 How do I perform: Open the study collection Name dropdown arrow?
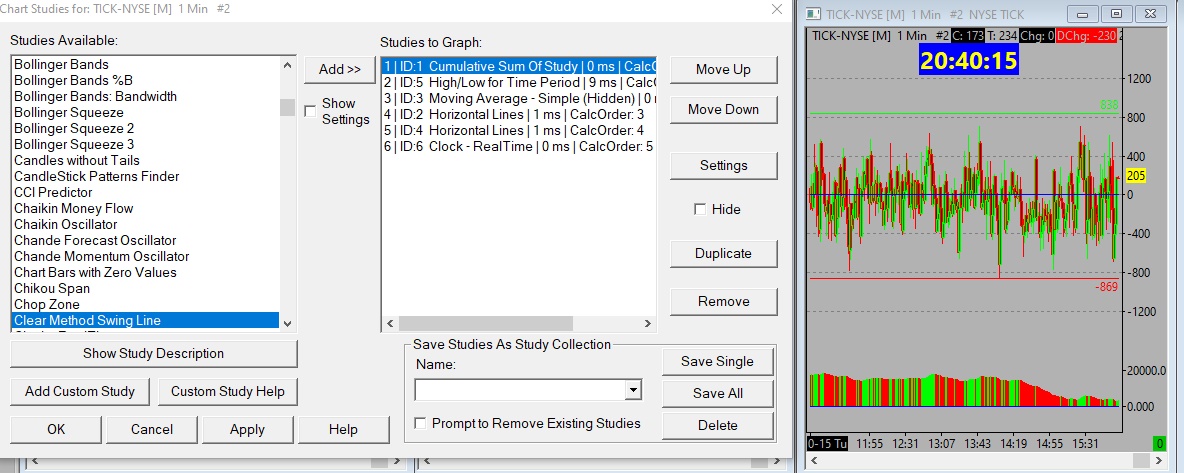pos(634,390)
